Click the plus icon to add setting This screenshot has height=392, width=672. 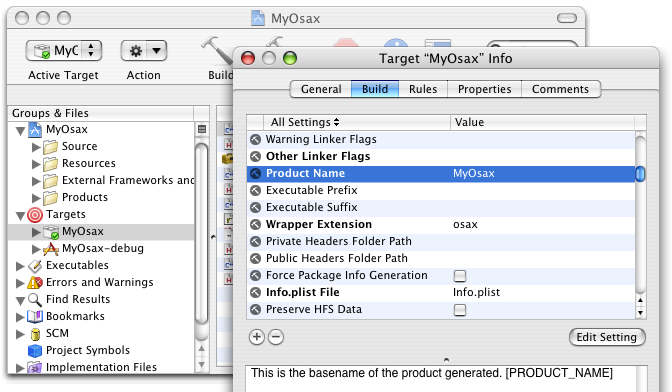click(x=256, y=337)
